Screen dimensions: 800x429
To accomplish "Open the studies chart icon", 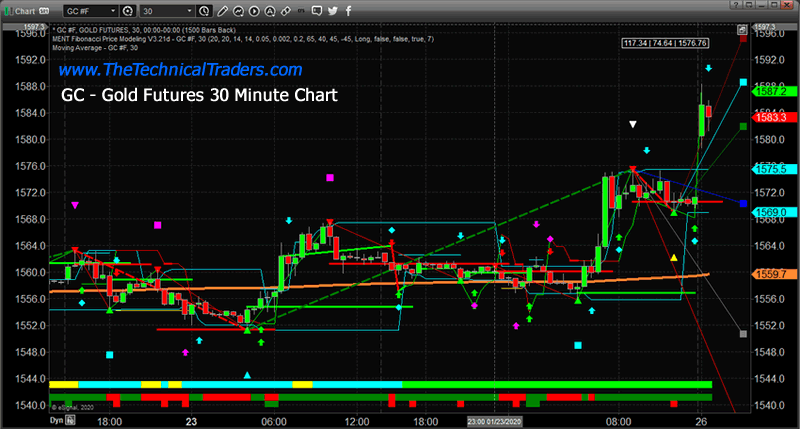I will pos(240,8).
